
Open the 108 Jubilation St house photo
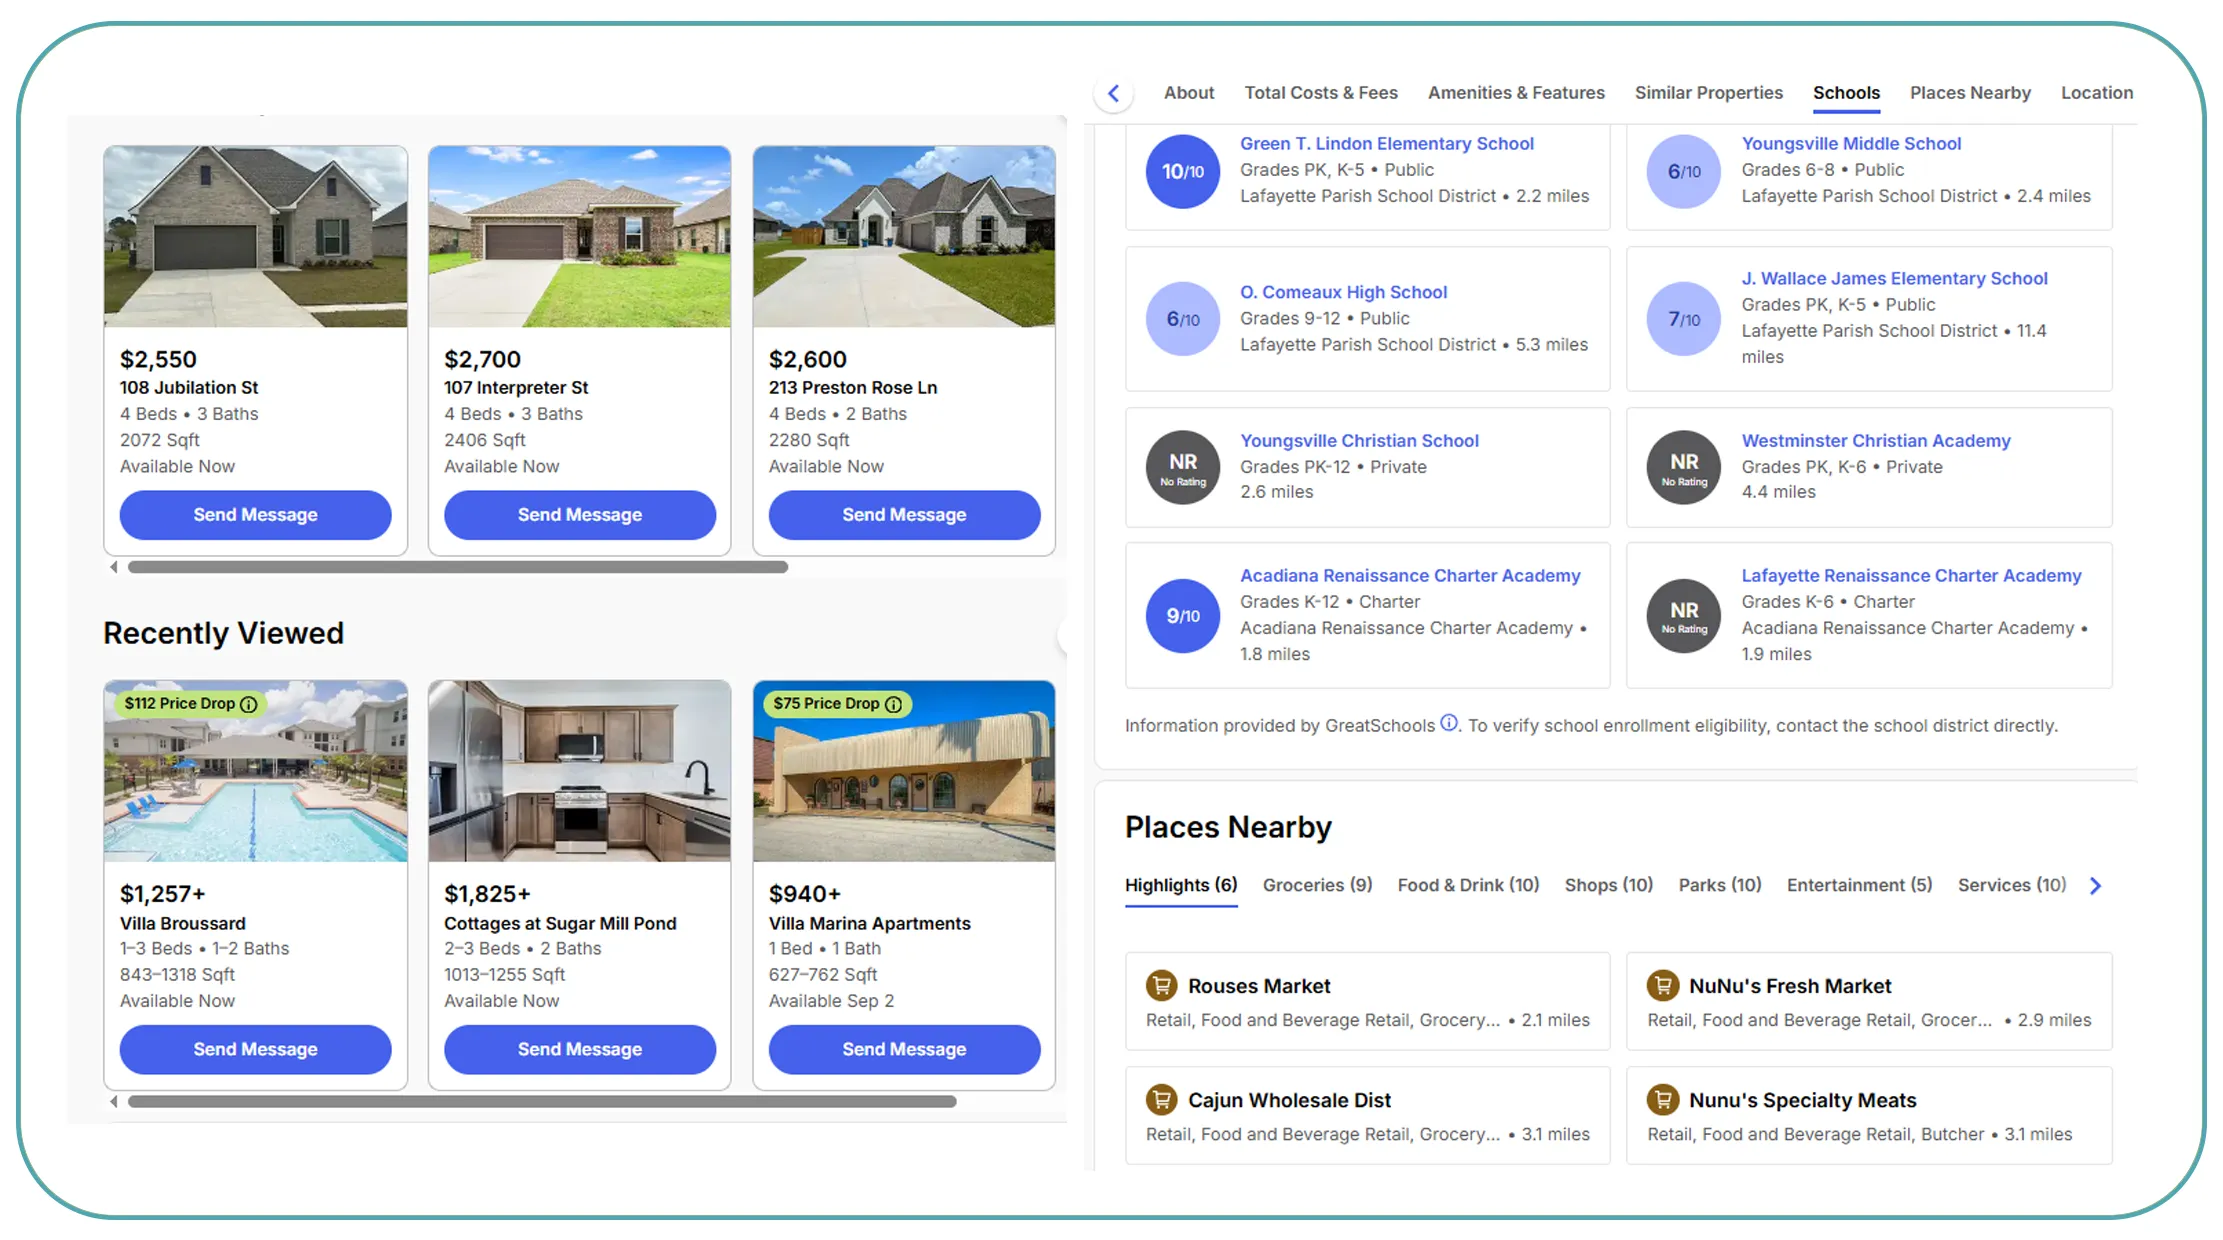tap(255, 236)
